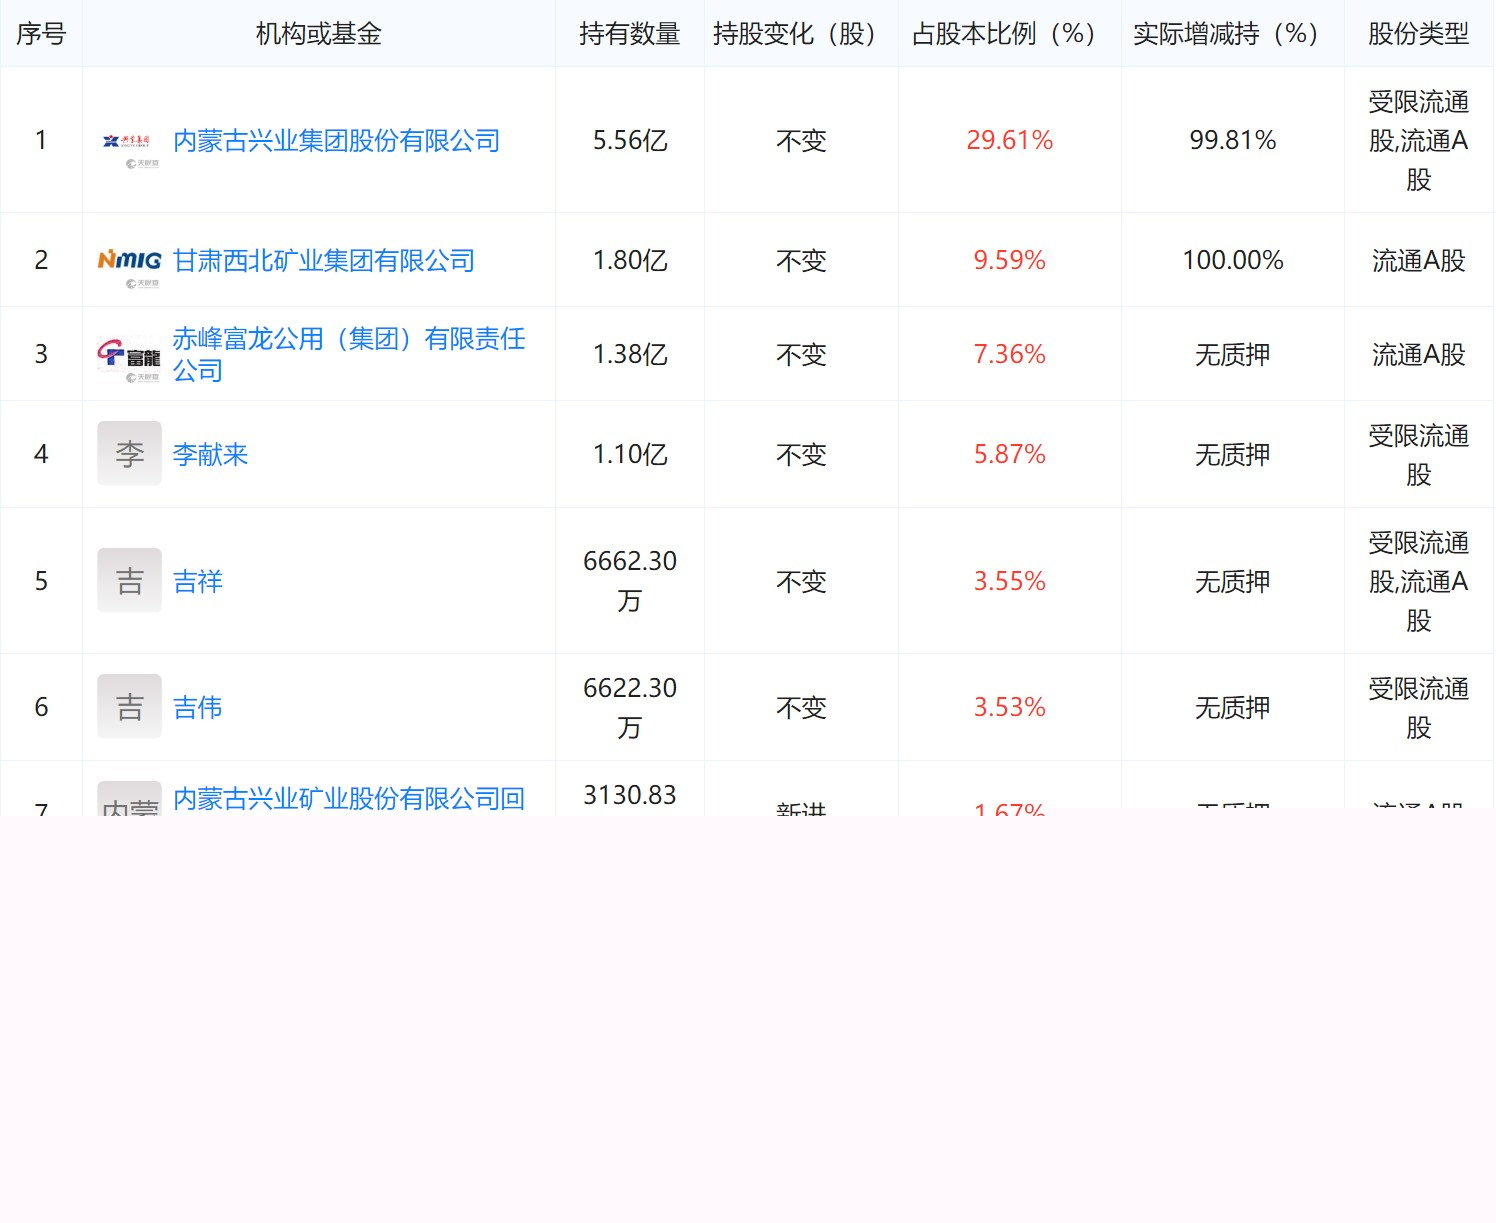Click the 实际增减持（%） column header
Screen dimensions: 1496x1223
(1233, 34)
